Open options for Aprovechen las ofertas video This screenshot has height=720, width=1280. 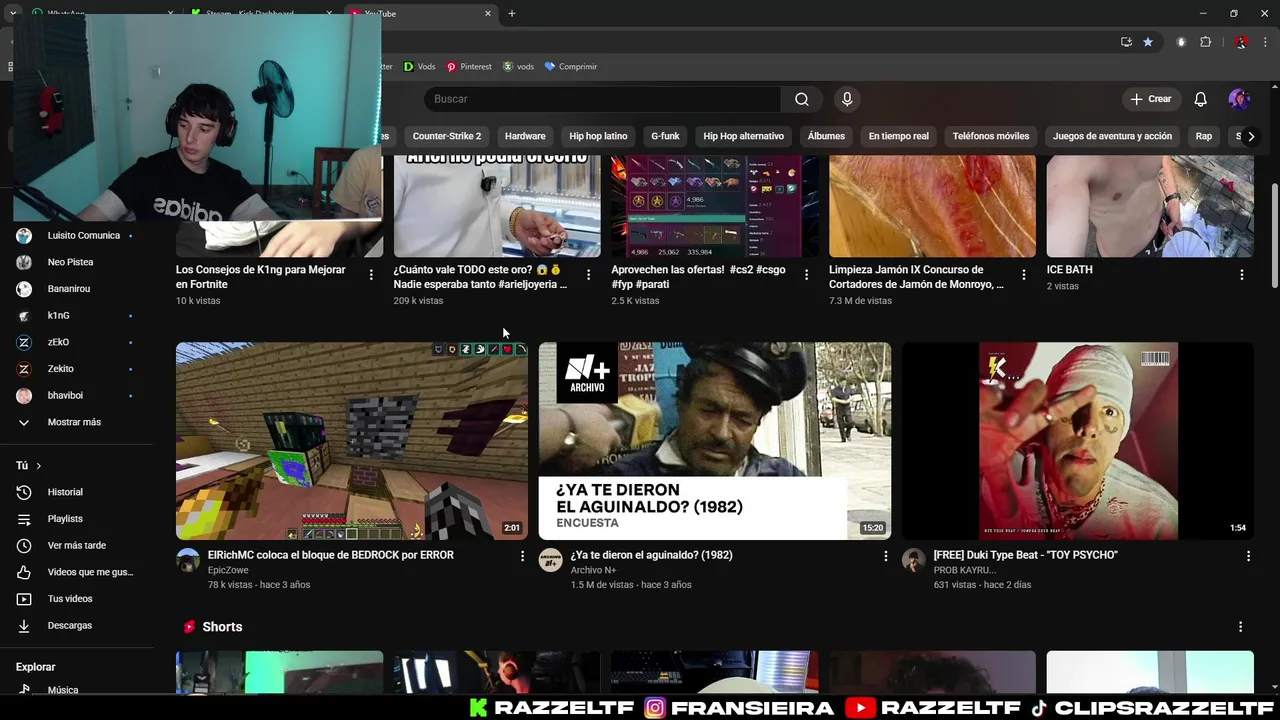coord(806,275)
